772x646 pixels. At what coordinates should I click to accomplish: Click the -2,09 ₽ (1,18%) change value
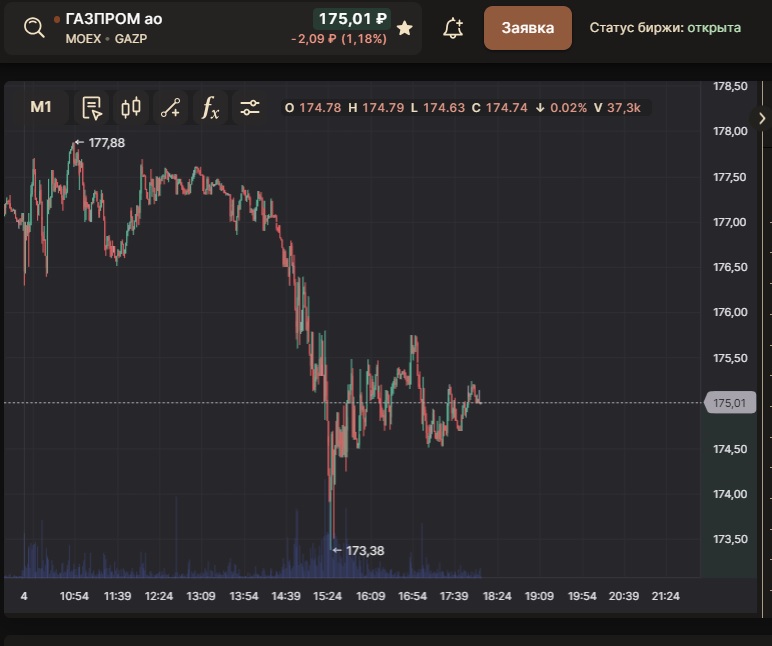[x=339, y=39]
